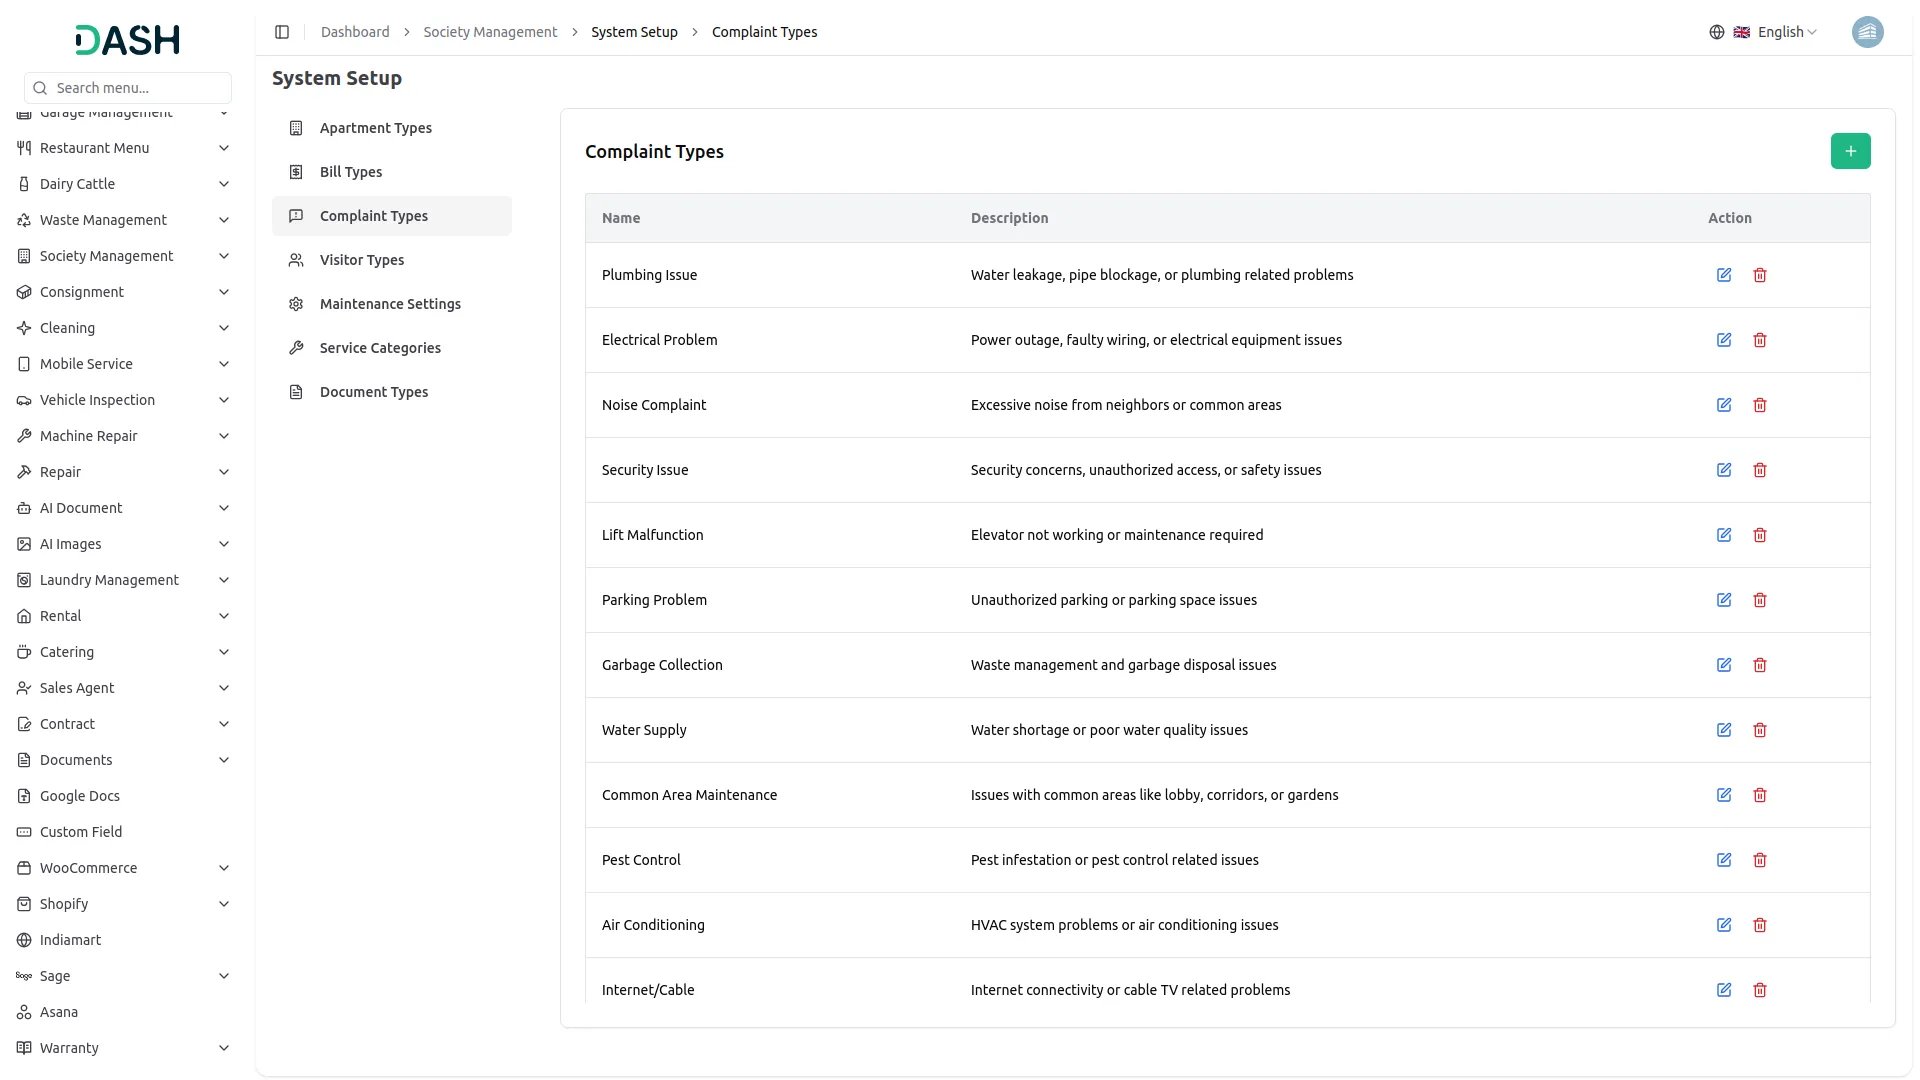The image size is (1920, 1080).
Task: Edit the Plumbing Issue complaint type
Action: click(x=1724, y=275)
